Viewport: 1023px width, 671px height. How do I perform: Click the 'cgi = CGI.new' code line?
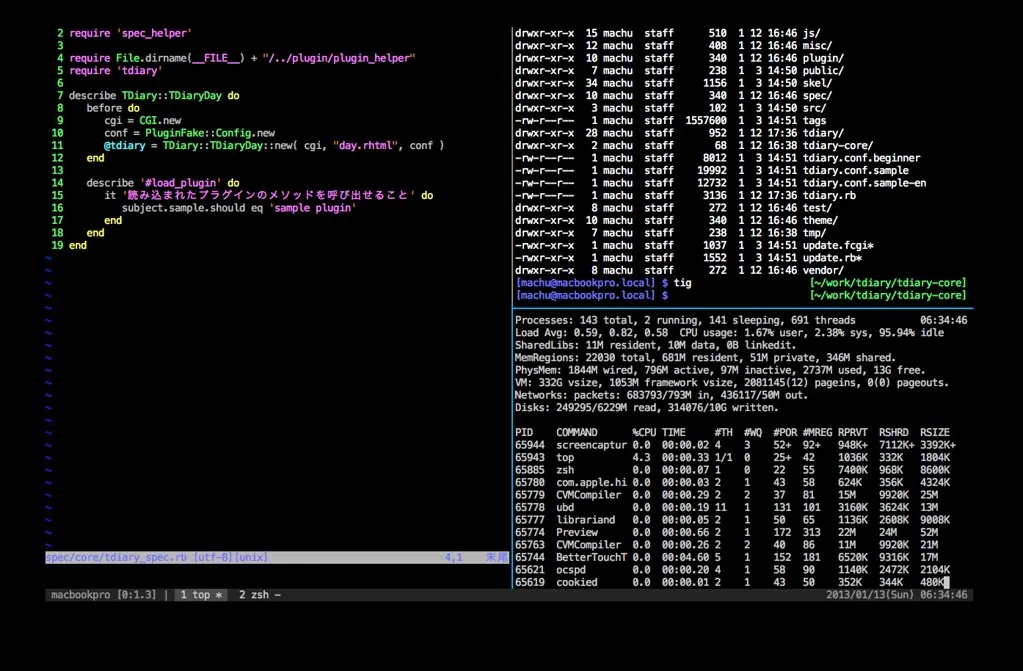coord(142,121)
